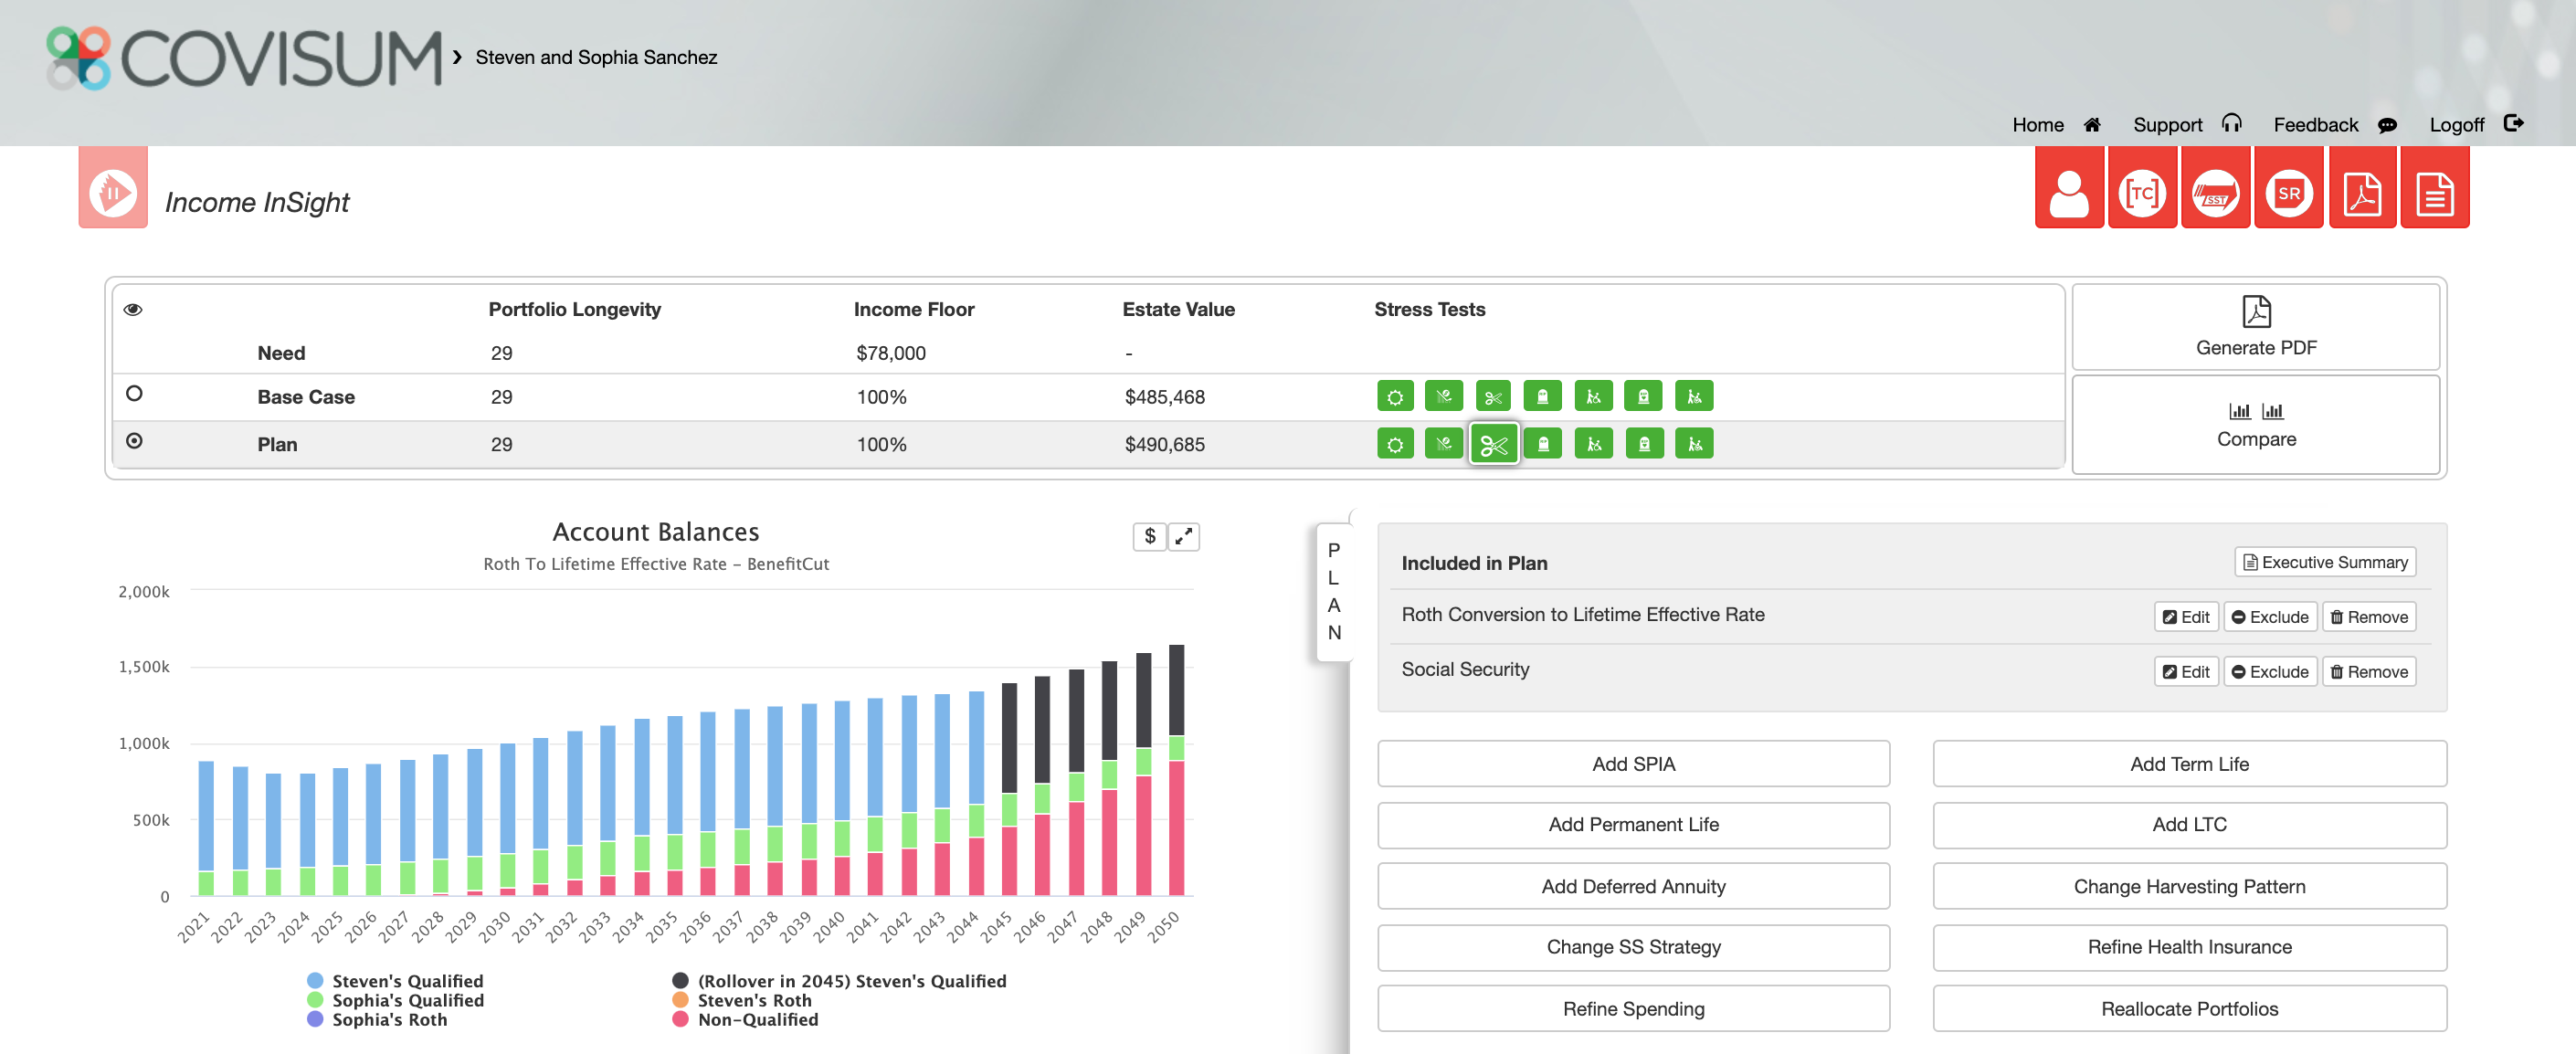Image resolution: width=2576 pixels, height=1054 pixels.
Task: Click the Add SPIA button
Action: point(1632,764)
